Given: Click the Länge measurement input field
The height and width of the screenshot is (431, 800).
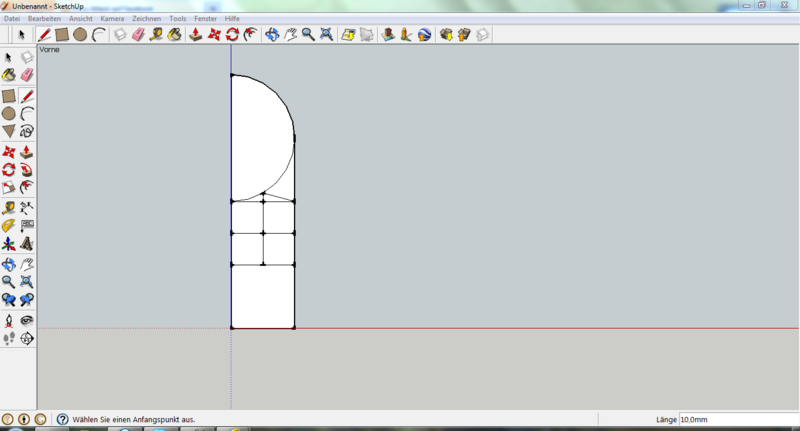Looking at the screenshot, I should tap(738, 420).
